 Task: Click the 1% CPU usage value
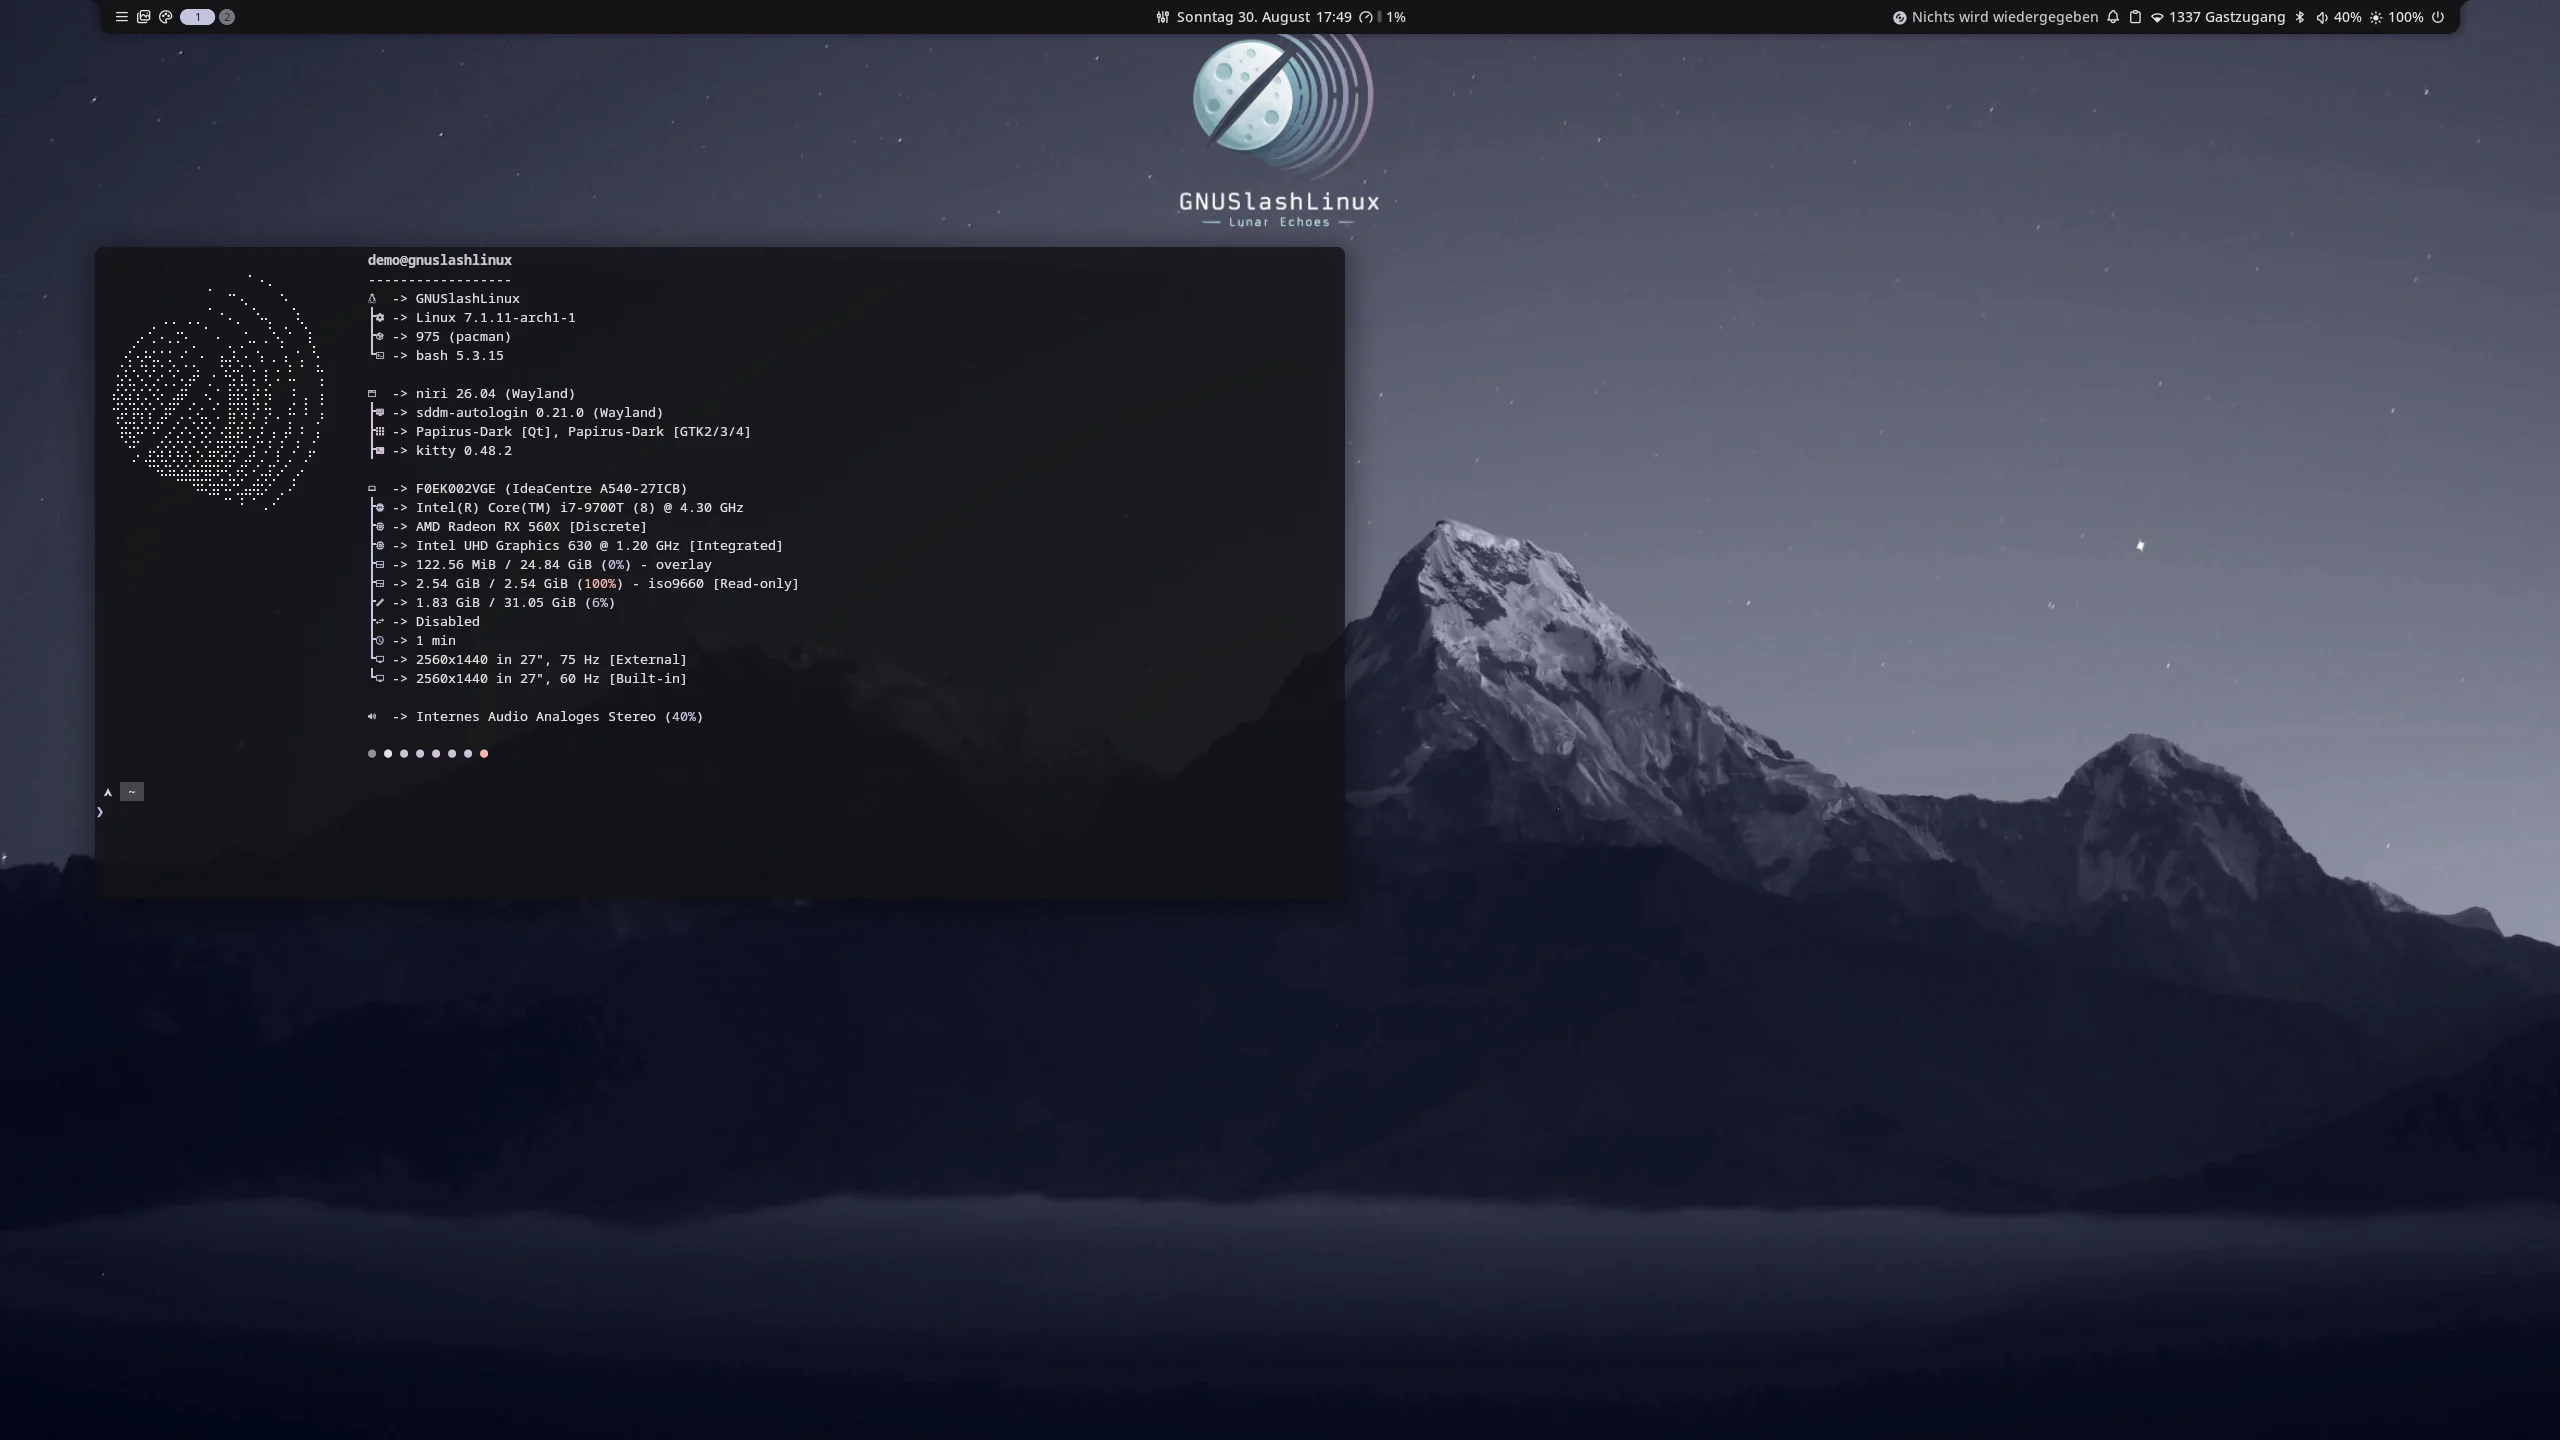(1396, 17)
